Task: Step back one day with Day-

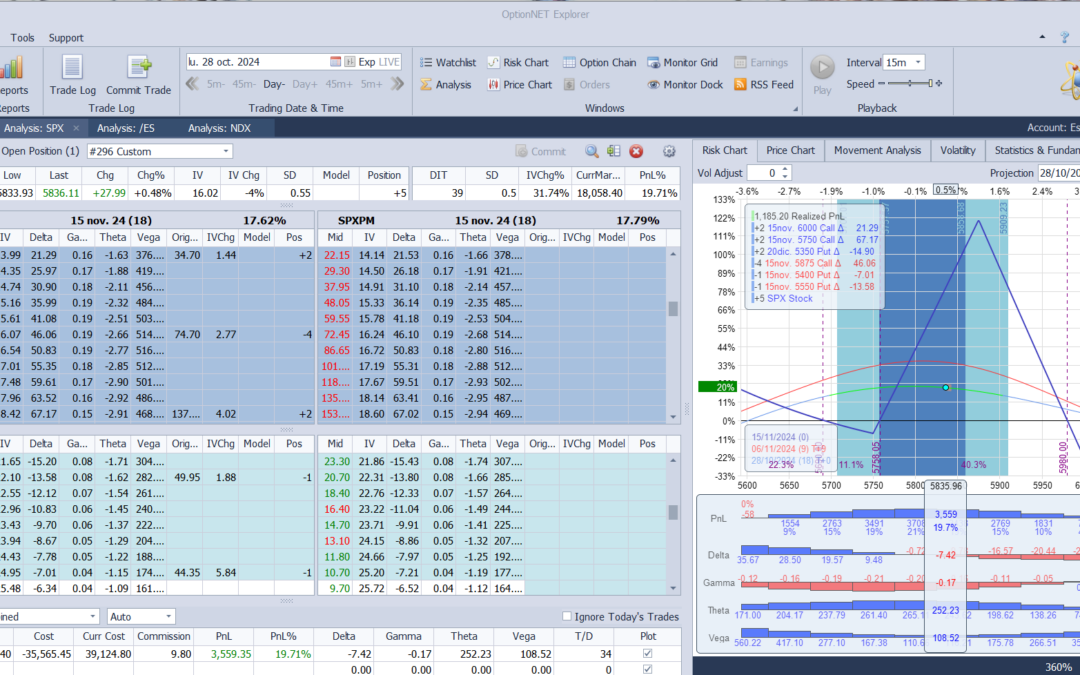Action: [274, 84]
